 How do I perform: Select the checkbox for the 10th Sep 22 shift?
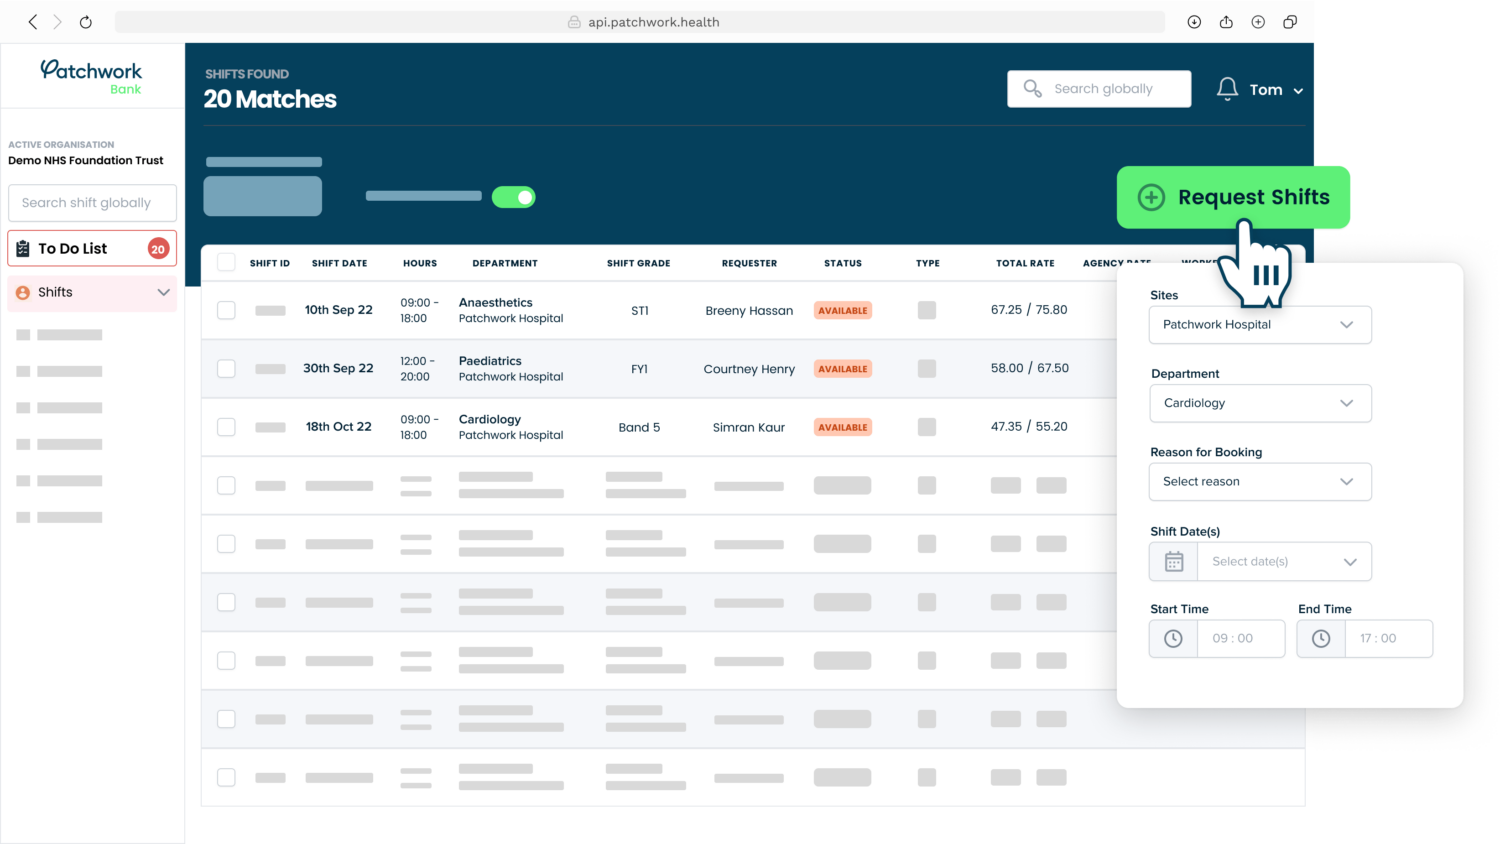pyautogui.click(x=226, y=310)
